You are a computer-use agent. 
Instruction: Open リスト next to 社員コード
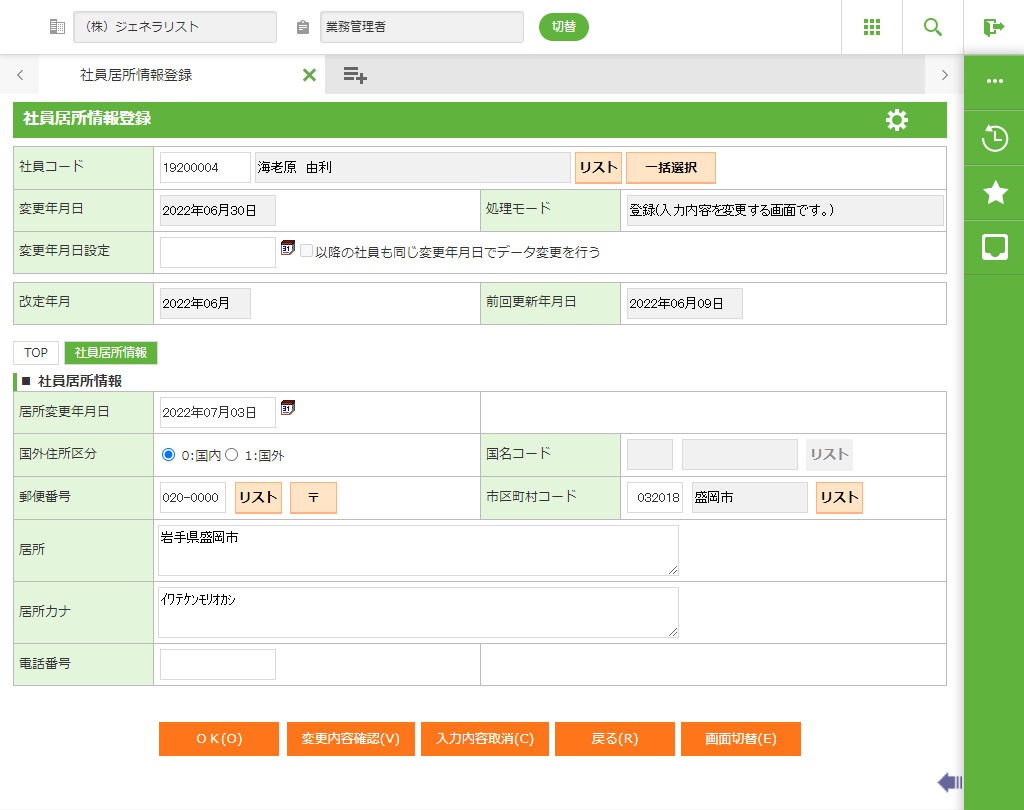[598, 168]
